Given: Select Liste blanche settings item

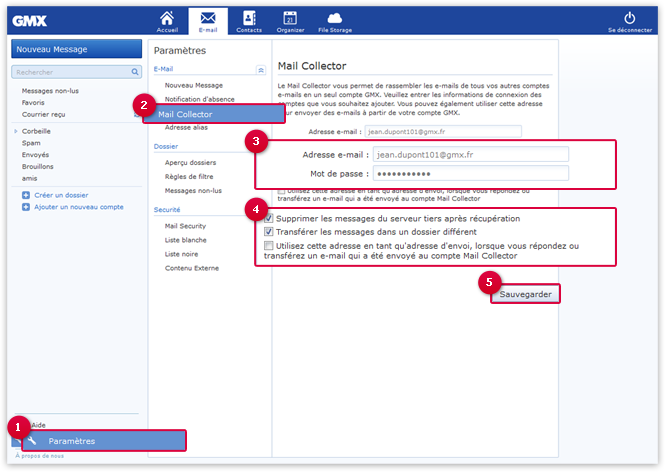Looking at the screenshot, I should tap(185, 240).
